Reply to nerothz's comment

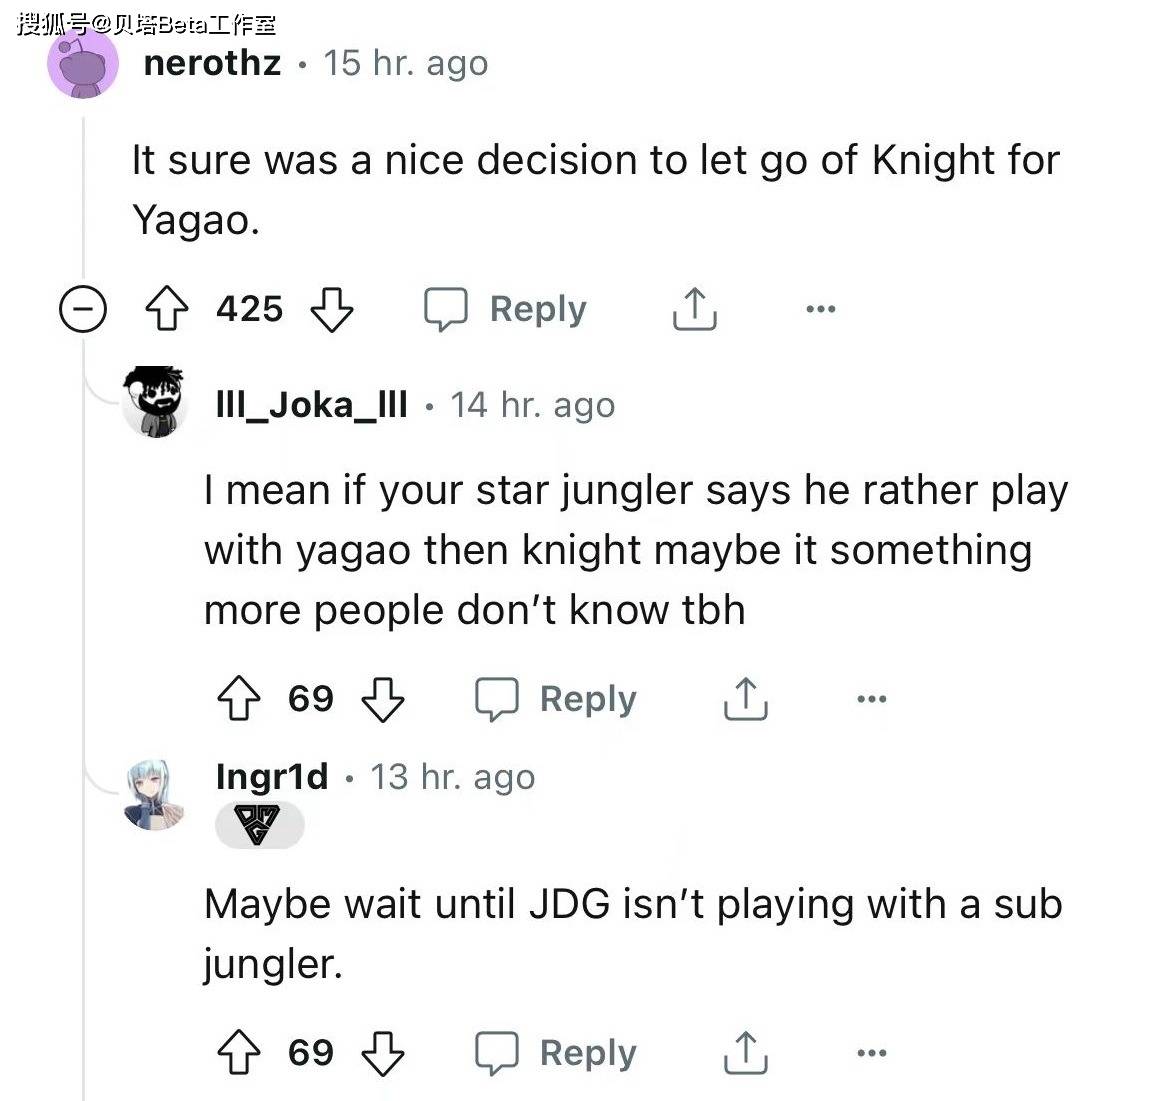tap(505, 309)
